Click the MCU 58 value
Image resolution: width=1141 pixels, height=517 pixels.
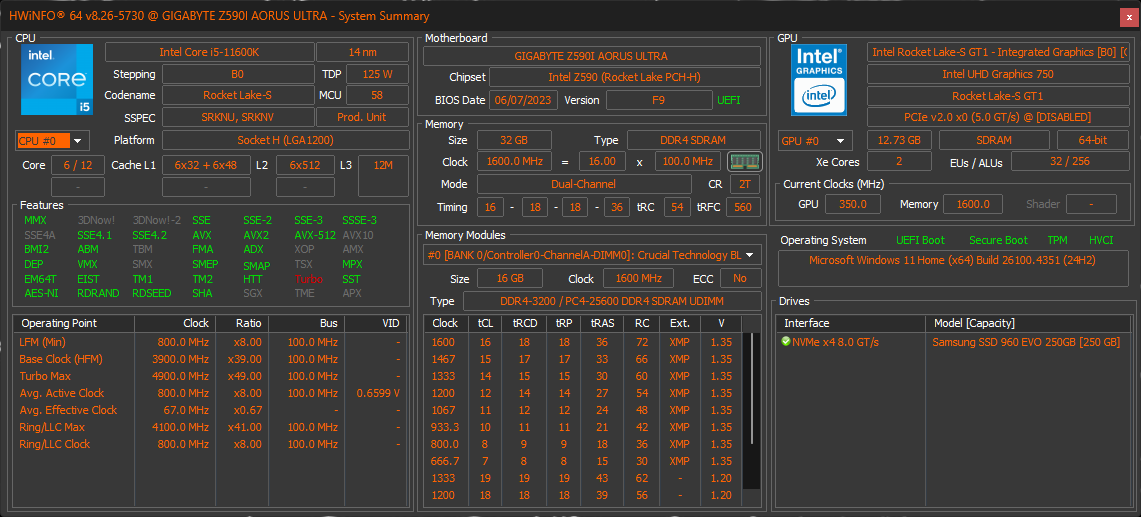(377, 95)
